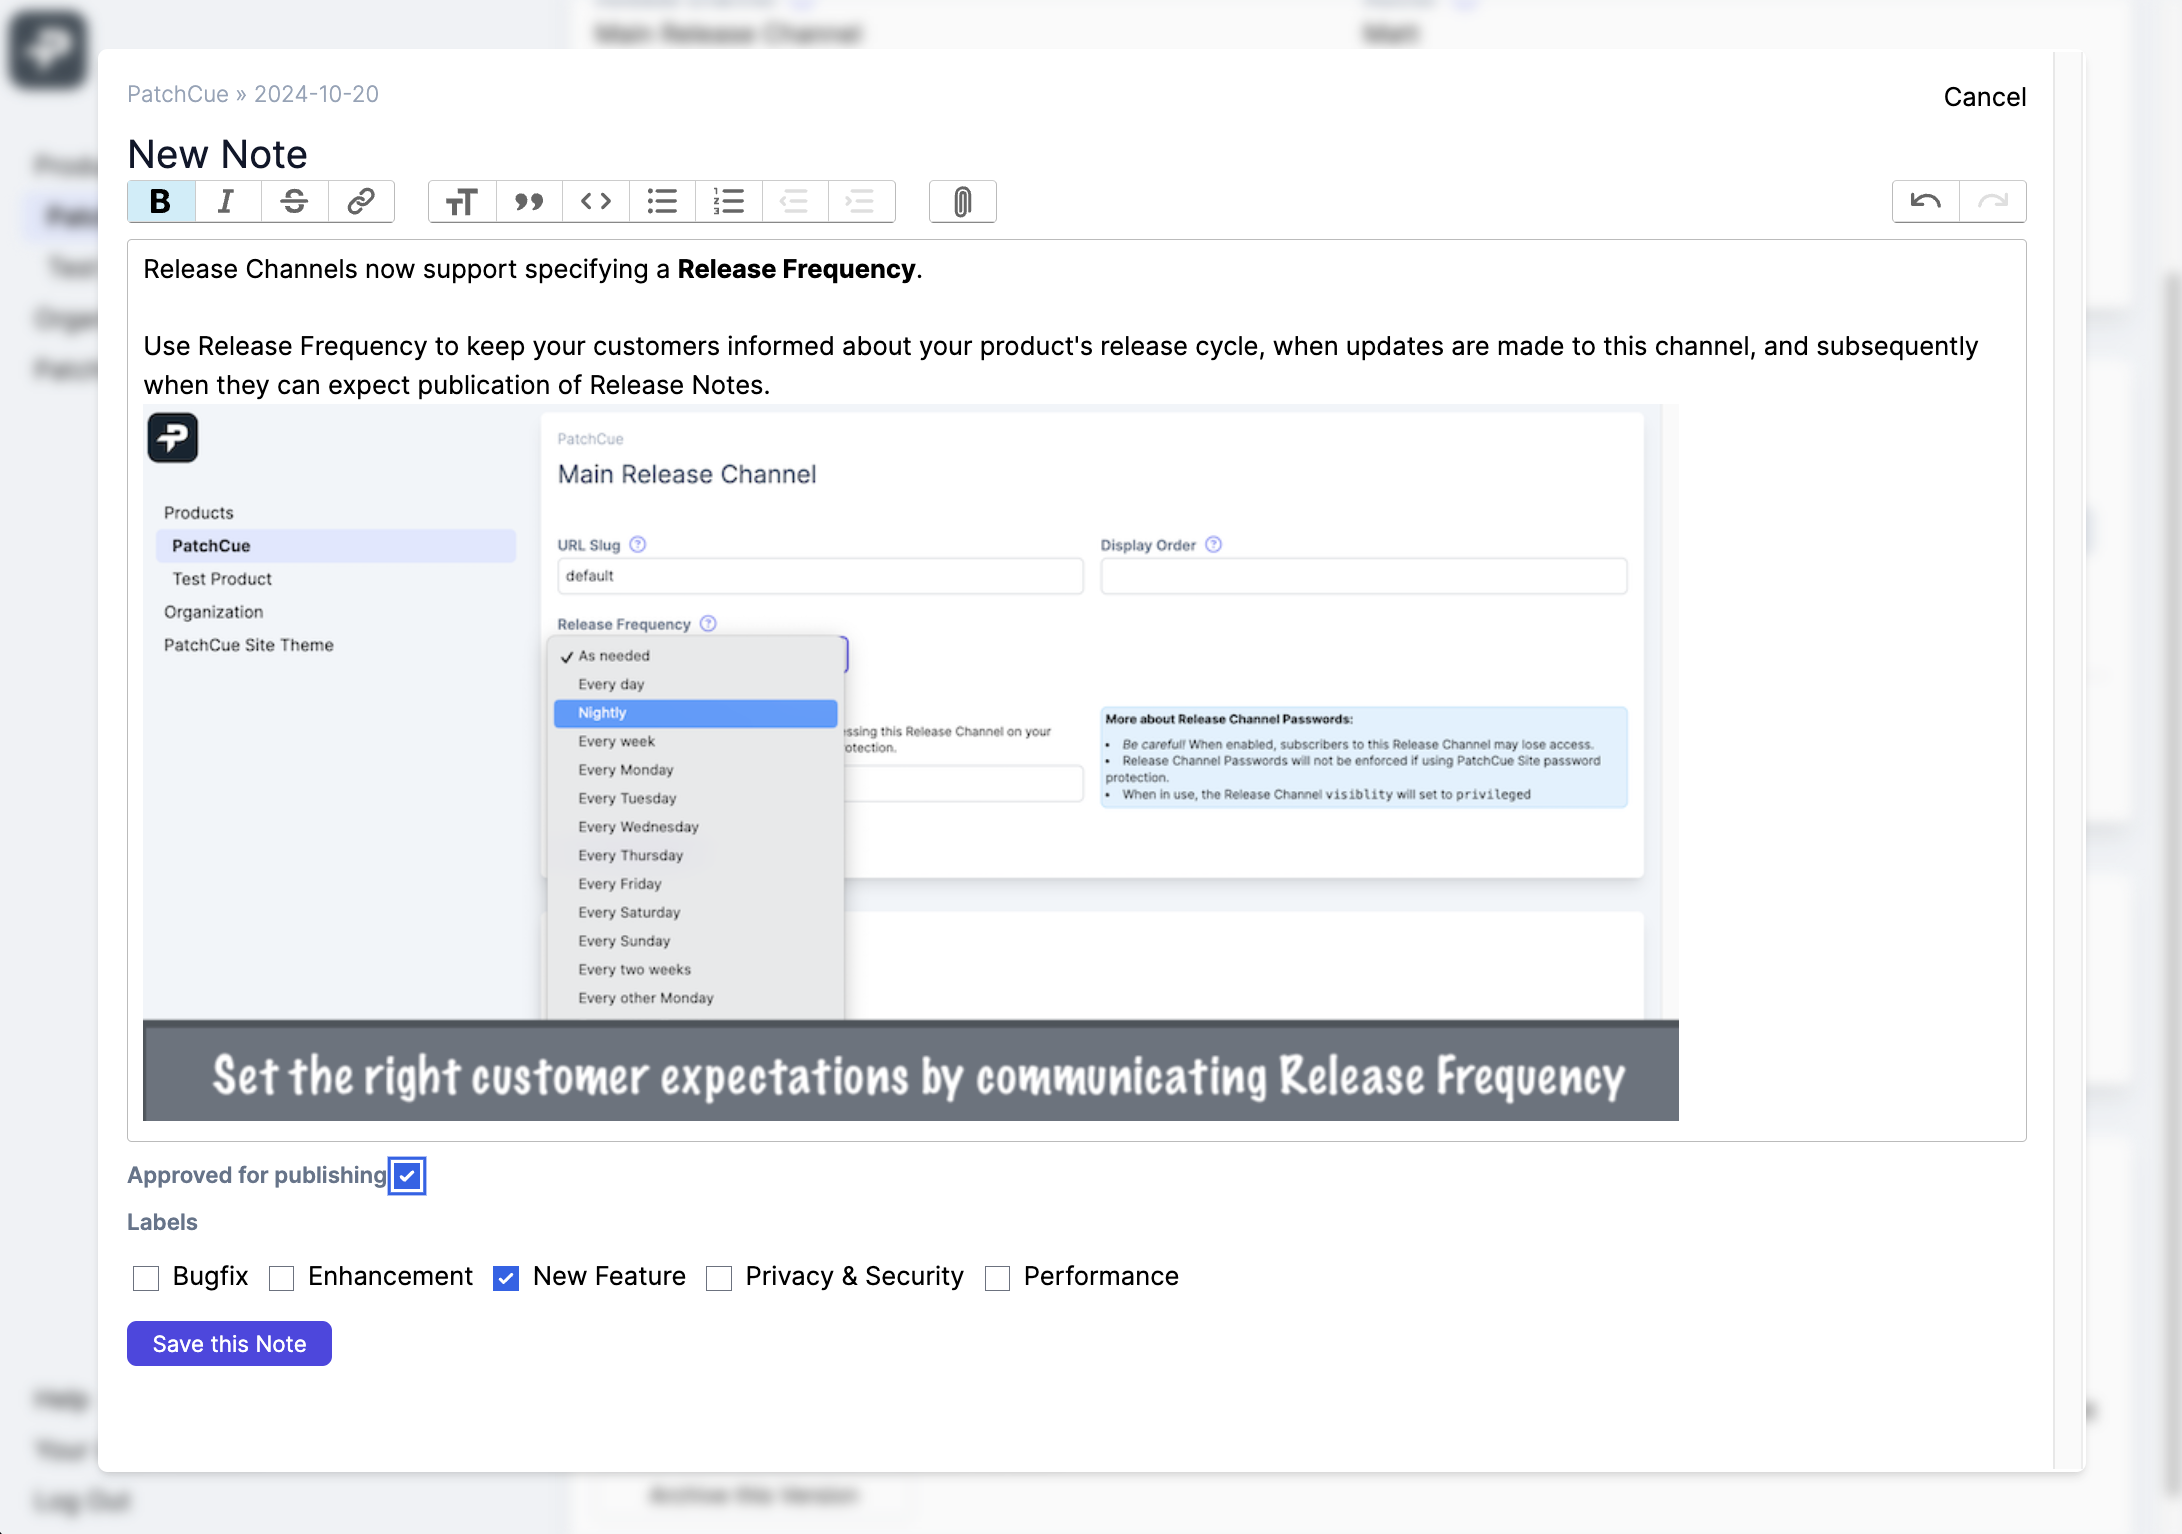
Task: Create a bulleted list
Action: [x=662, y=202]
